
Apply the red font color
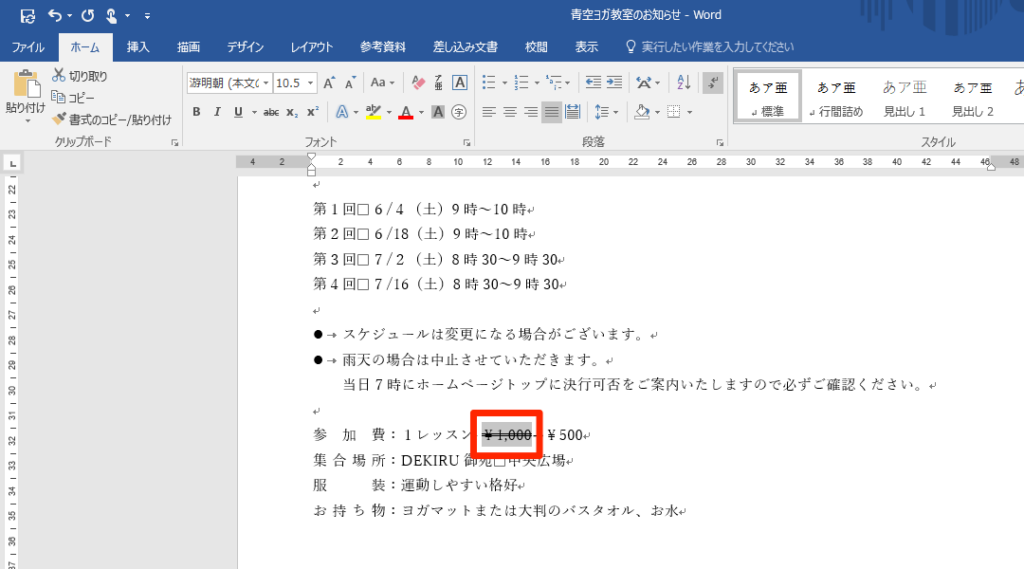[x=406, y=112]
